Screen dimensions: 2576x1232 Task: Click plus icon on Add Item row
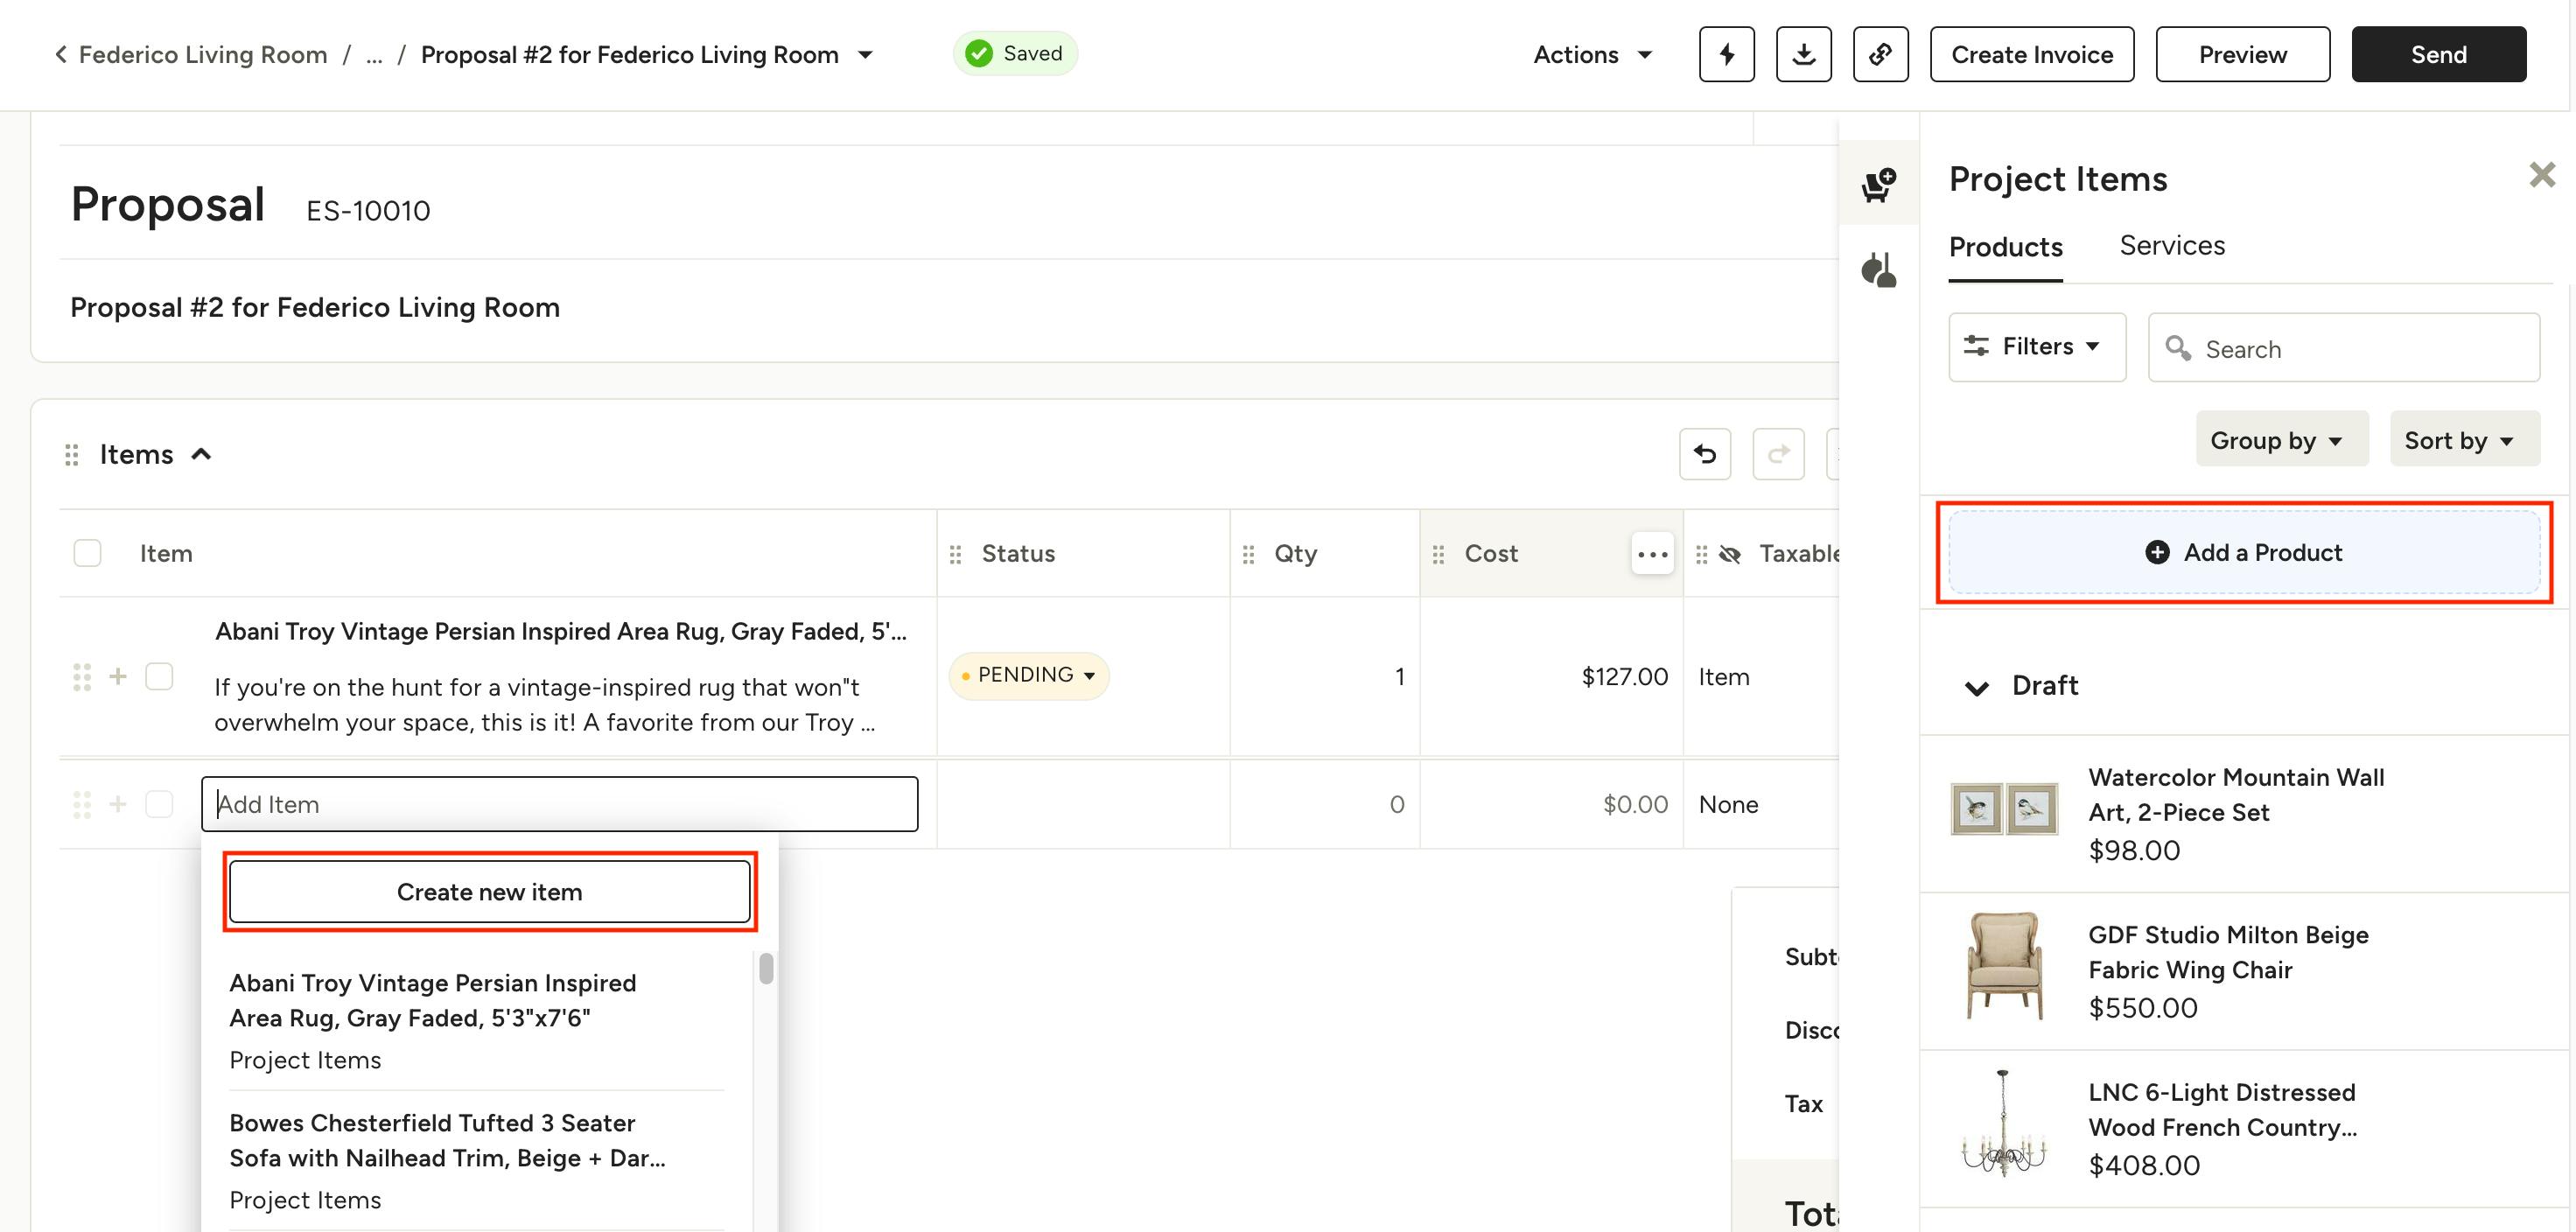coord(118,804)
